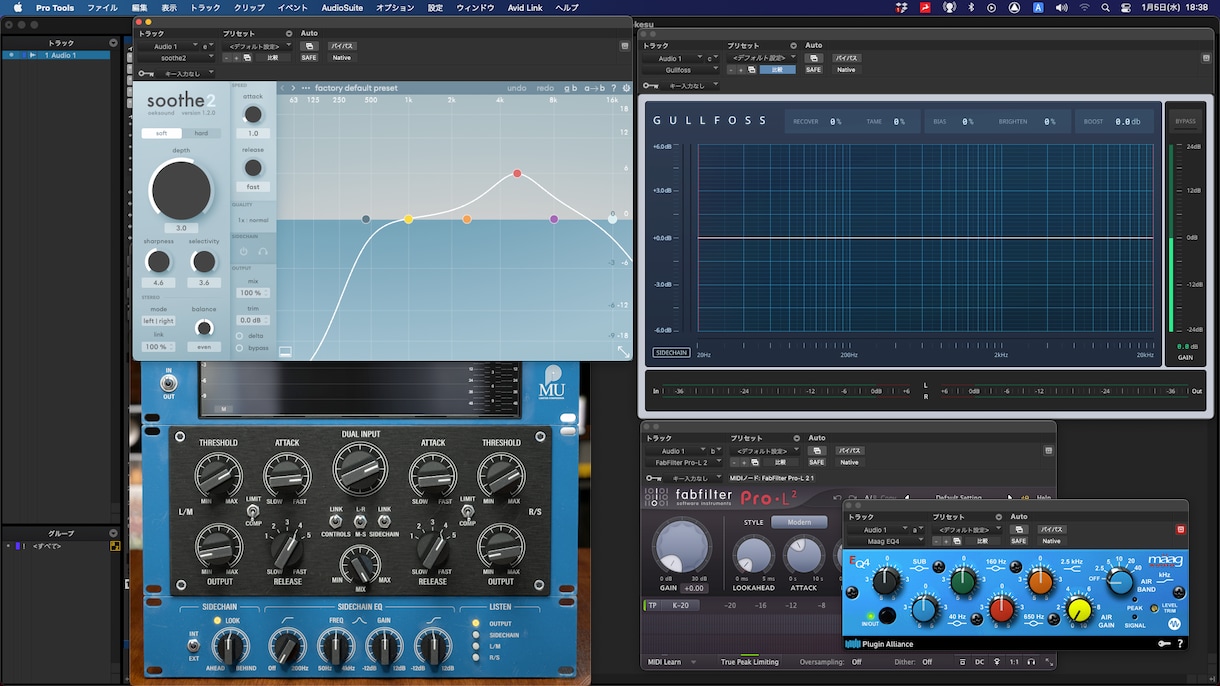The width and height of the screenshot is (1220, 686).
Task: Open the ファイル menu
Action: click(102, 7)
